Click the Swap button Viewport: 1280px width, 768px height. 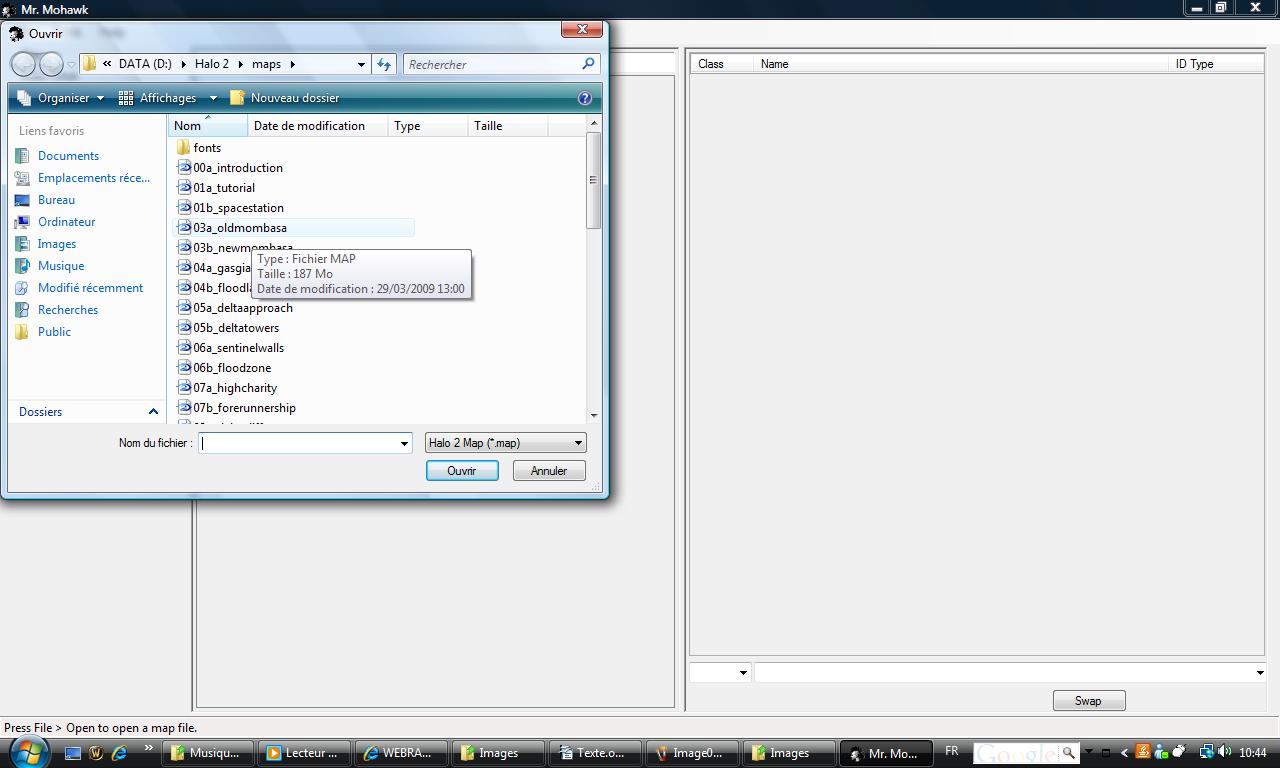coord(1088,701)
